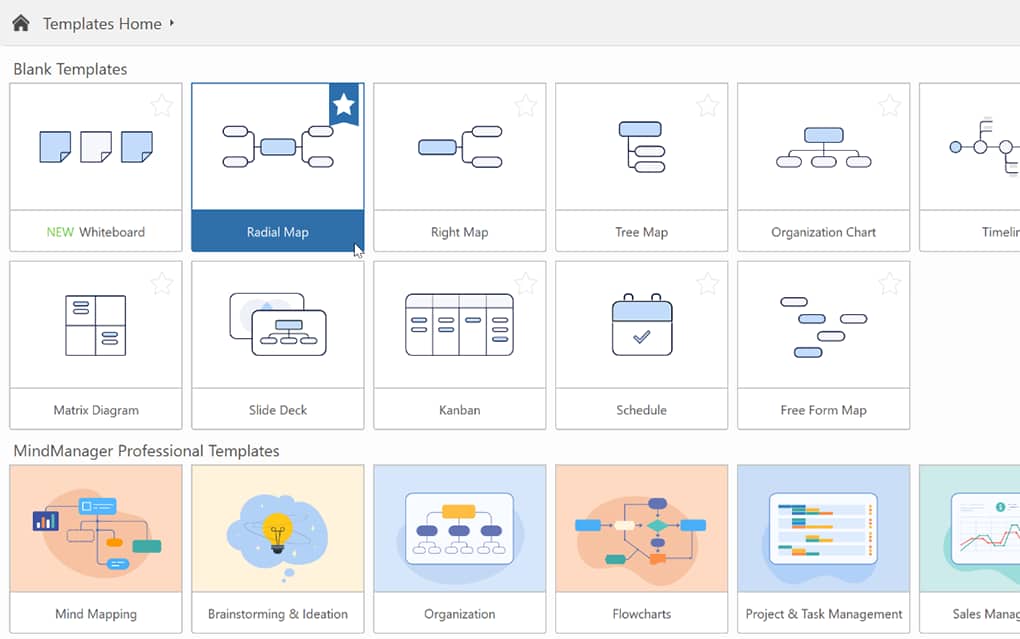1020x639 pixels.
Task: Click the Radial Map label button
Action: [x=278, y=232]
